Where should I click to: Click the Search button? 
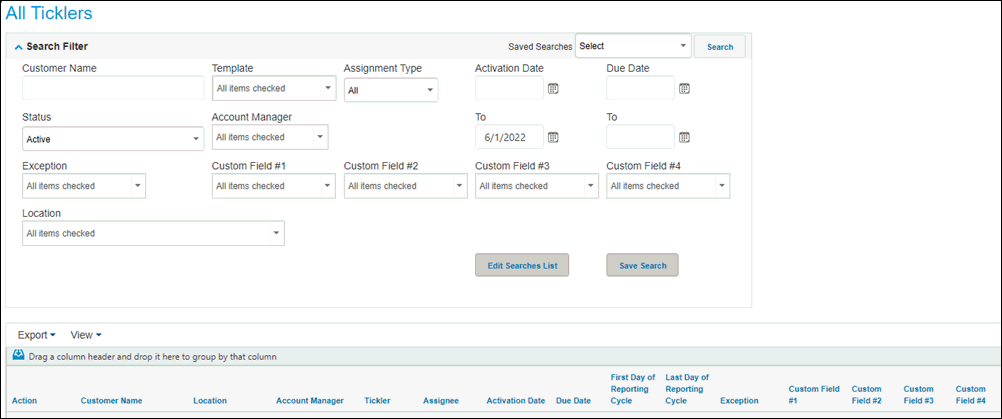(720, 47)
